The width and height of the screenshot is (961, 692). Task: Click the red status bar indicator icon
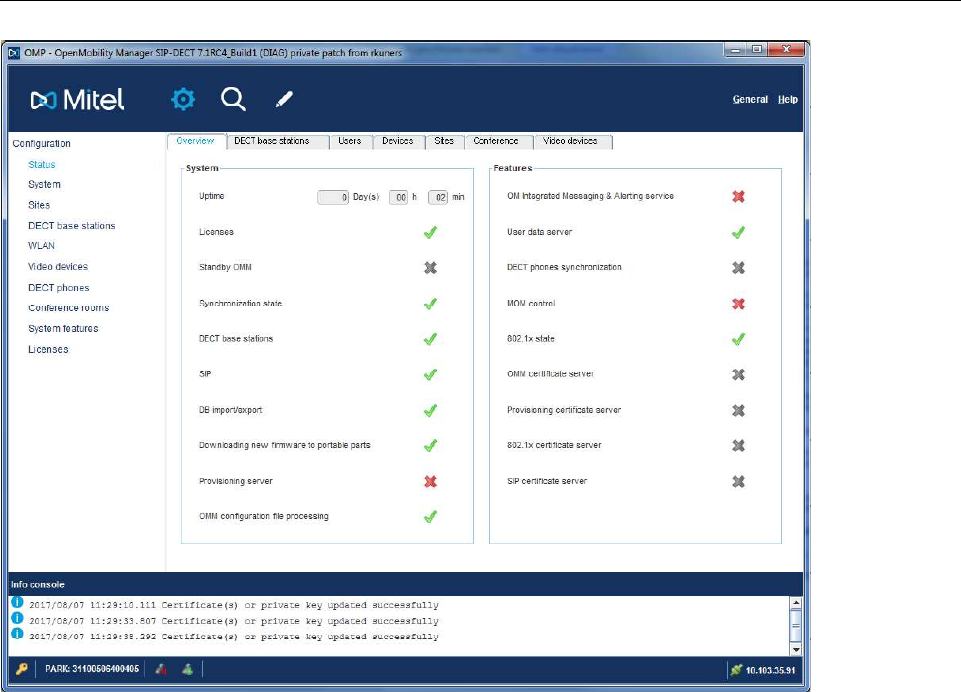click(161, 669)
